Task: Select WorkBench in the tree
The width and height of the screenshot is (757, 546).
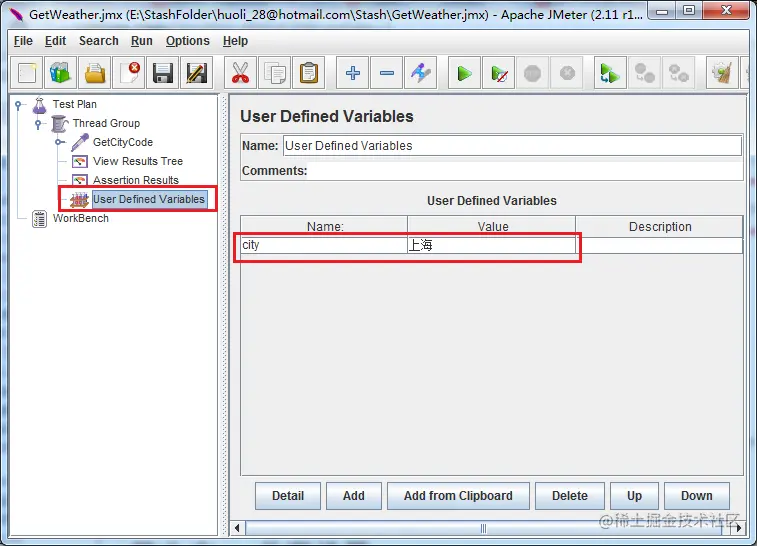Action: 81,218
